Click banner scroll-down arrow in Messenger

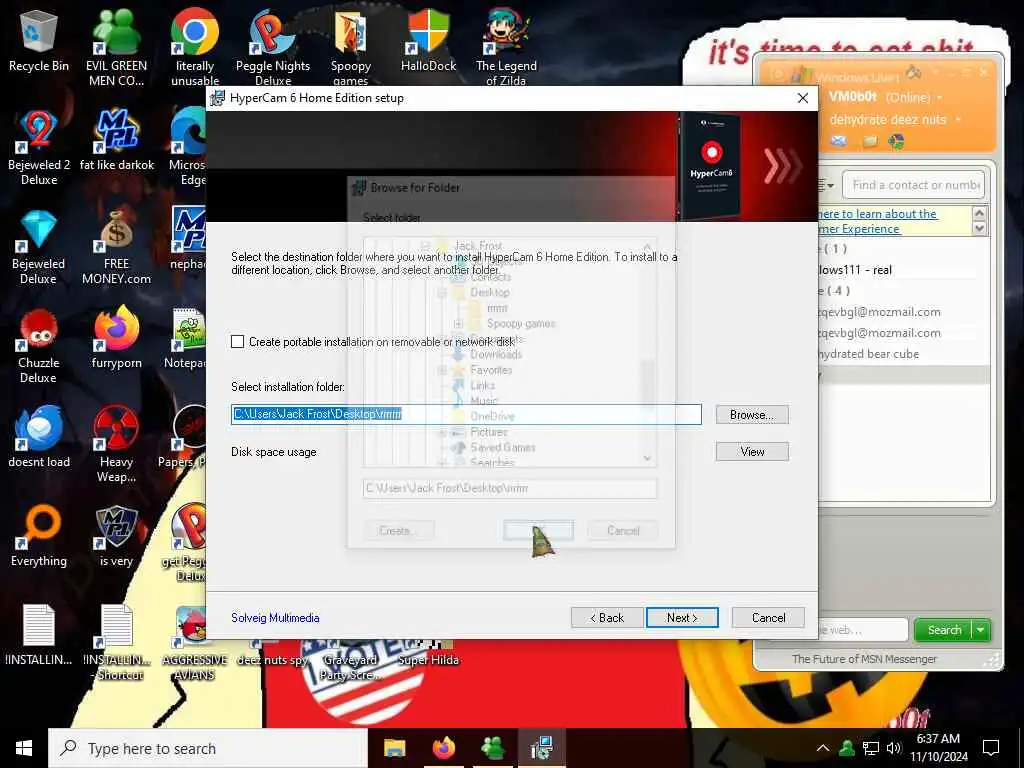[979, 229]
